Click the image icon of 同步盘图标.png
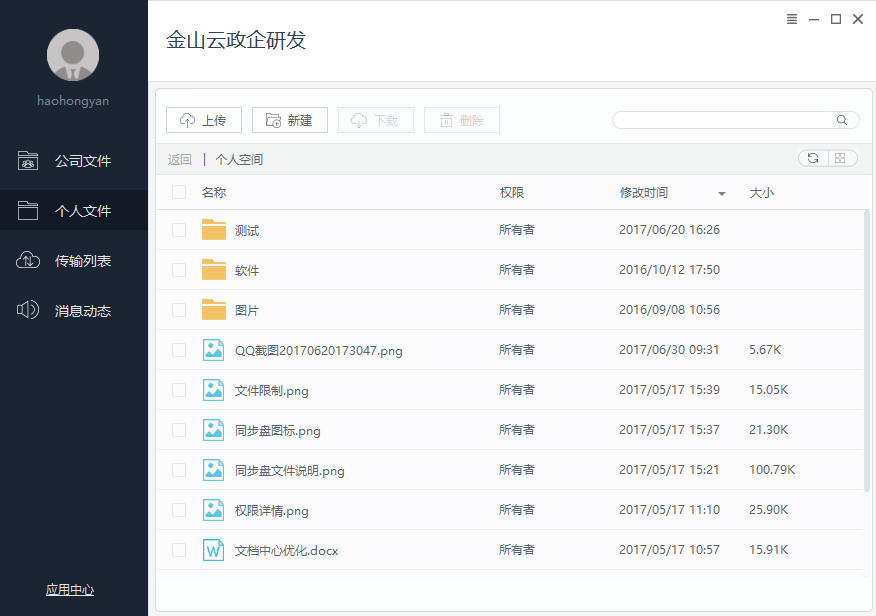 [x=213, y=430]
